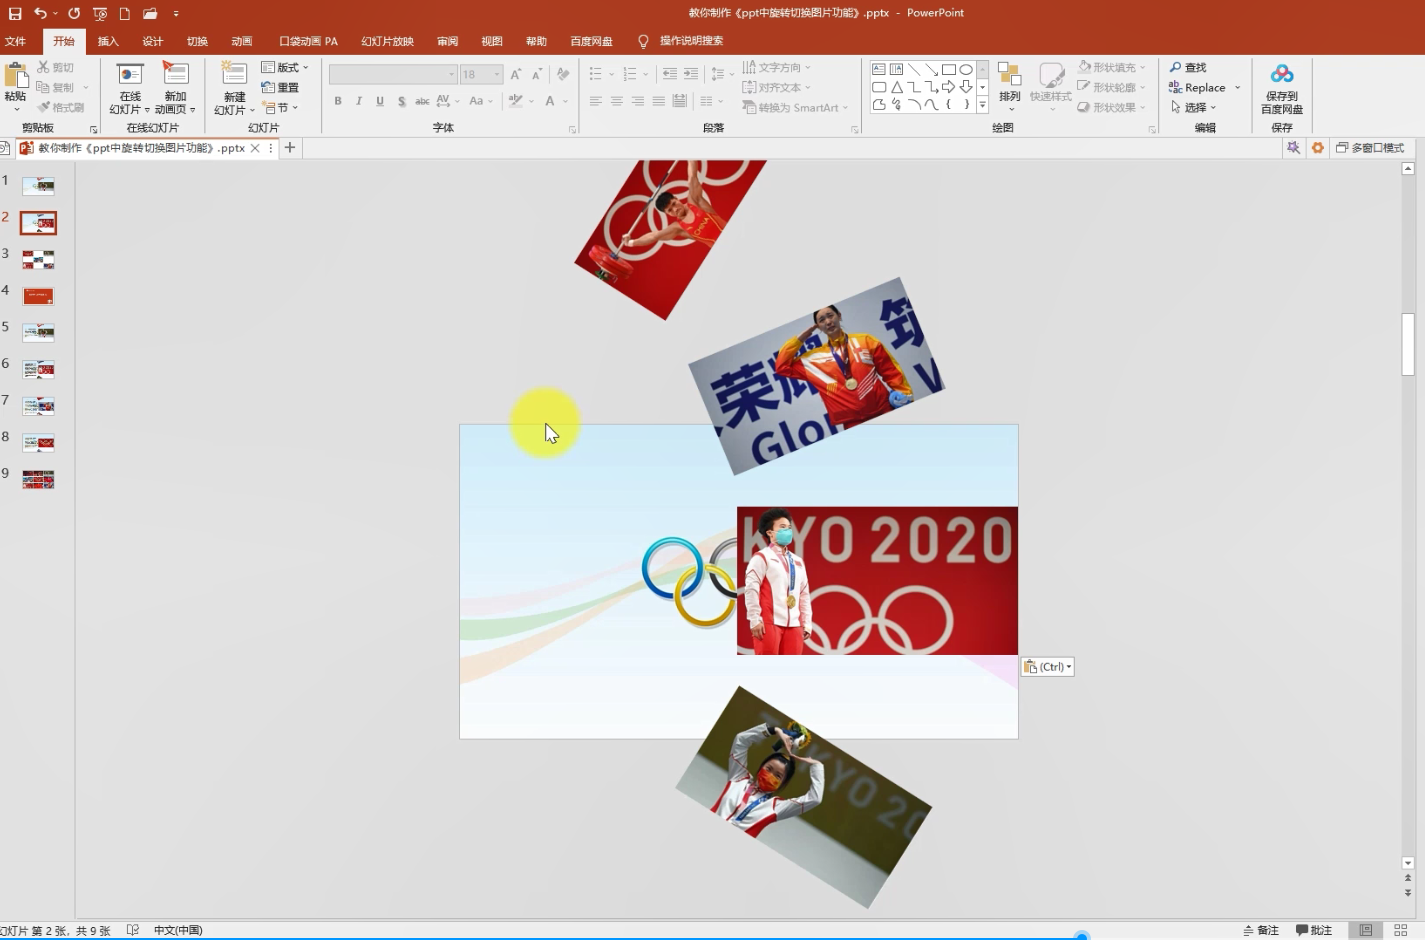Open the Pocket Animation PA tab
Screen dimensions: 1425x940
click(308, 41)
